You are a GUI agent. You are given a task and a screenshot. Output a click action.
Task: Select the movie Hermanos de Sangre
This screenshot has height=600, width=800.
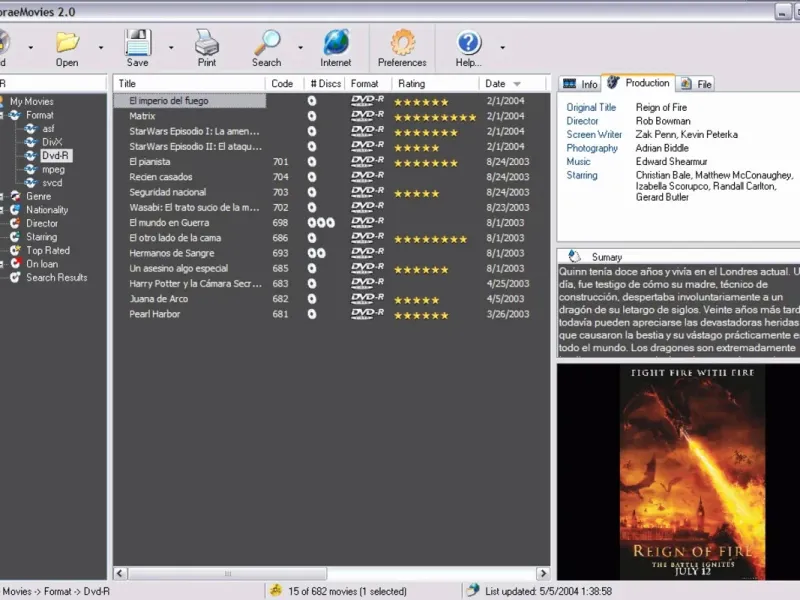click(172, 253)
